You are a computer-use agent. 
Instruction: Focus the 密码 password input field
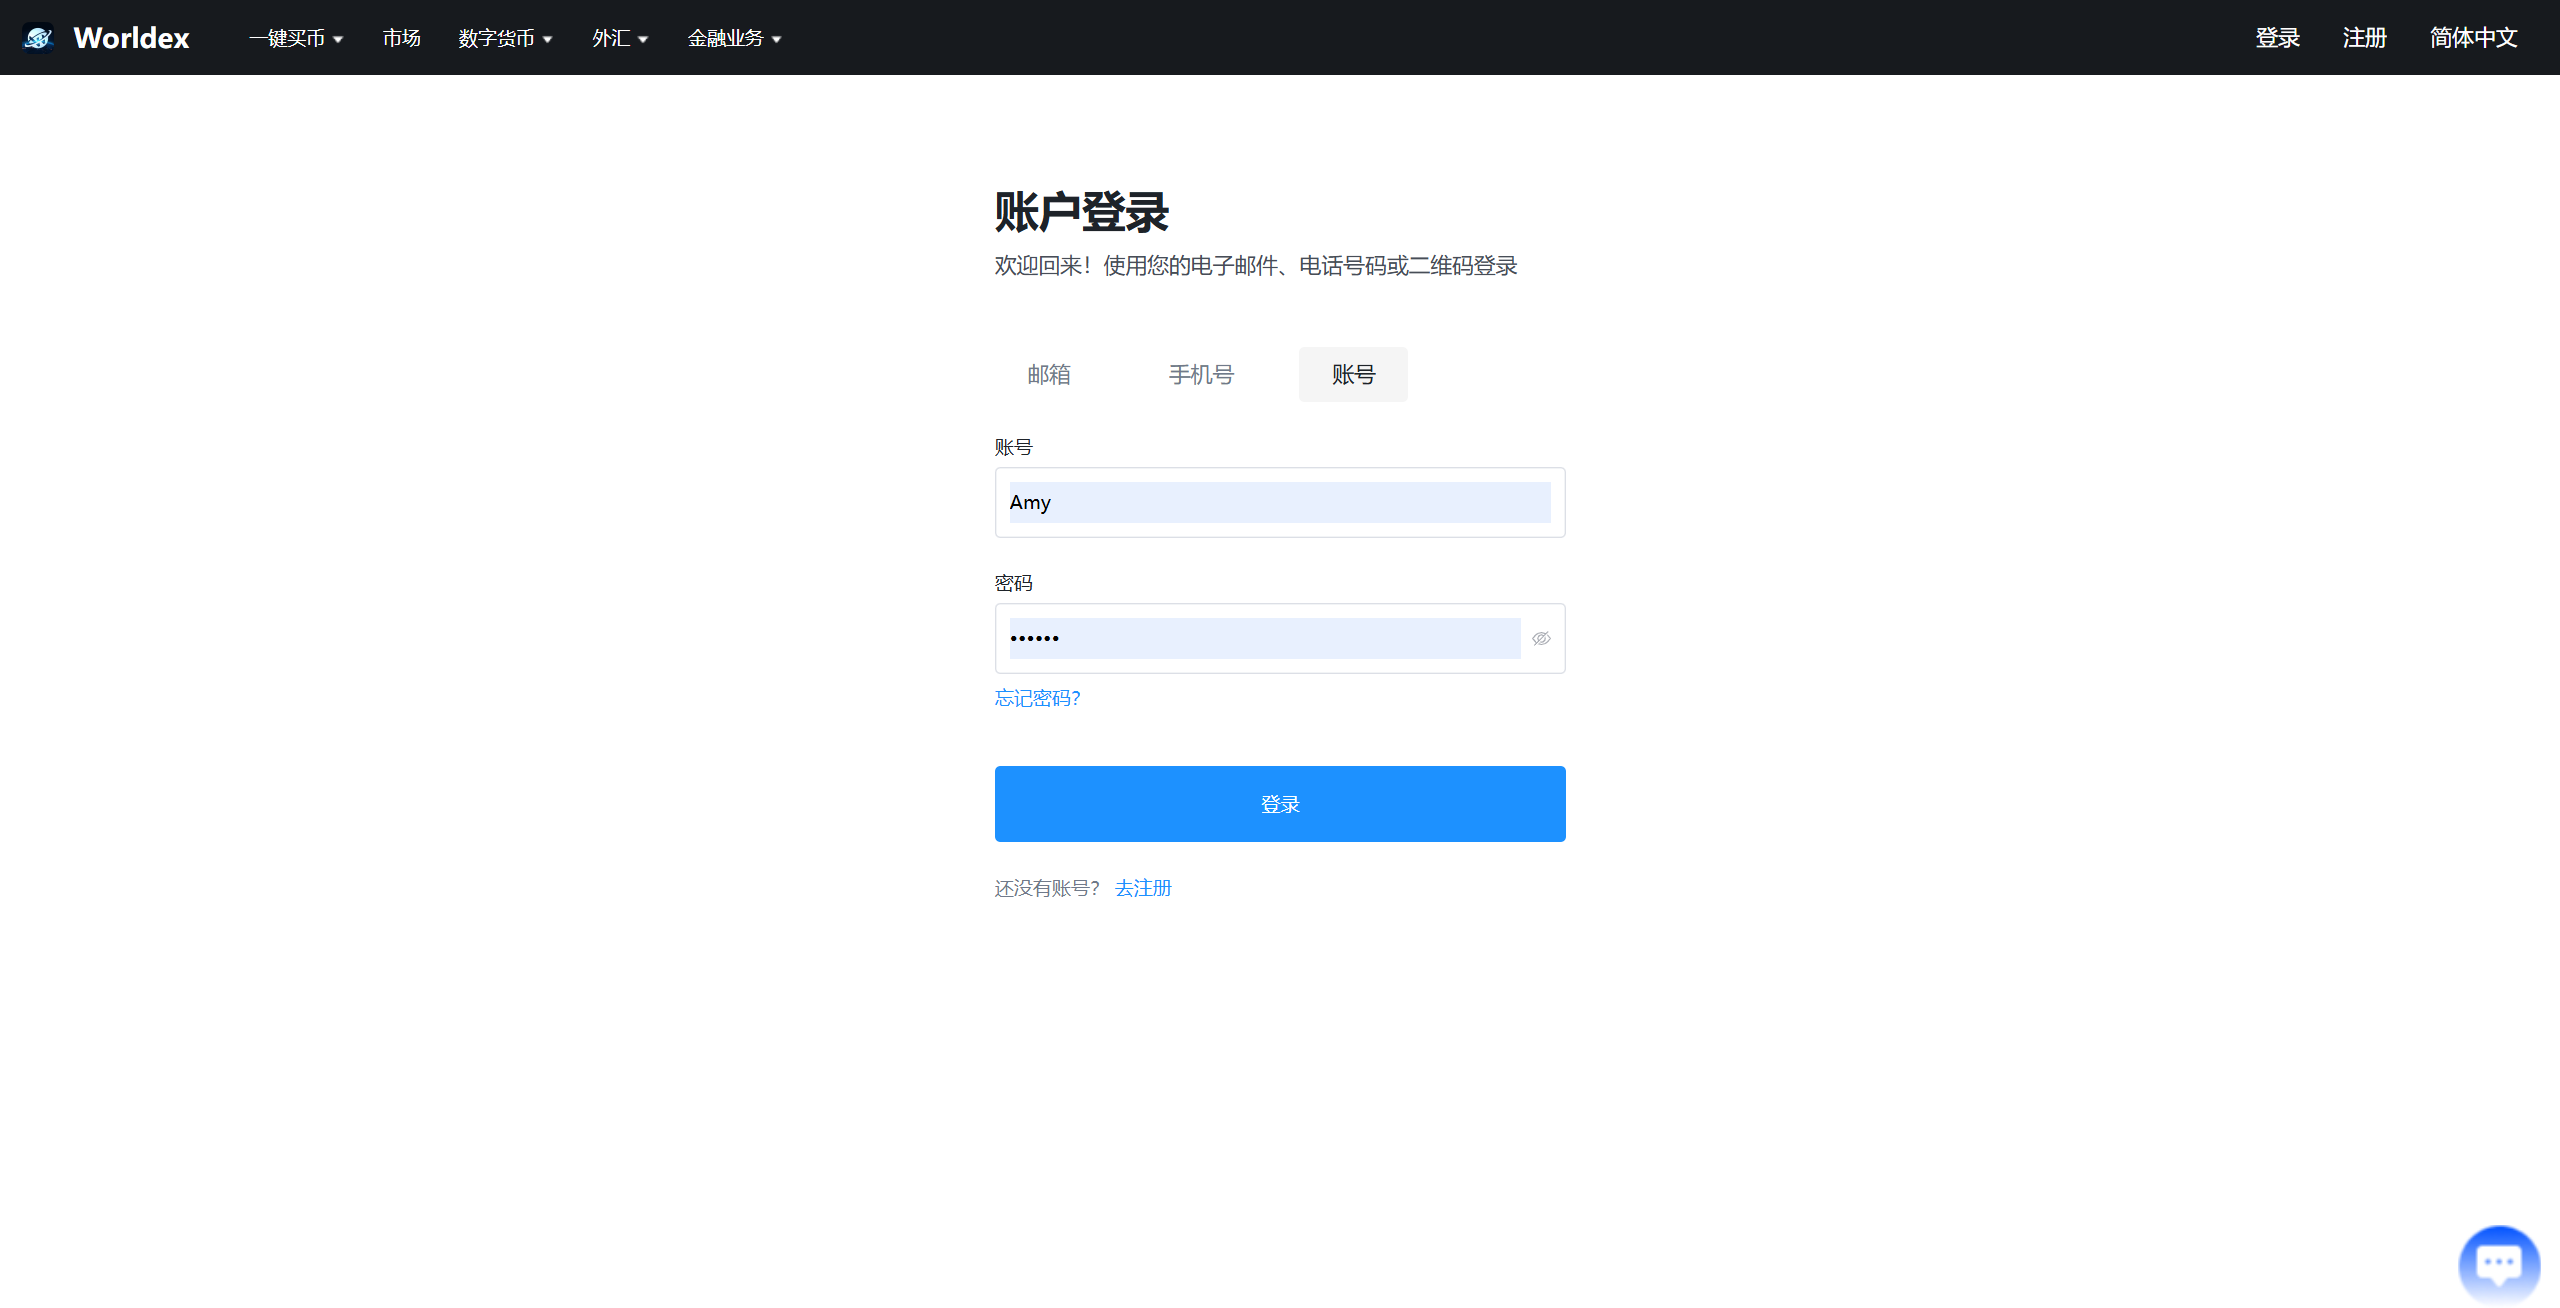pos(1264,638)
